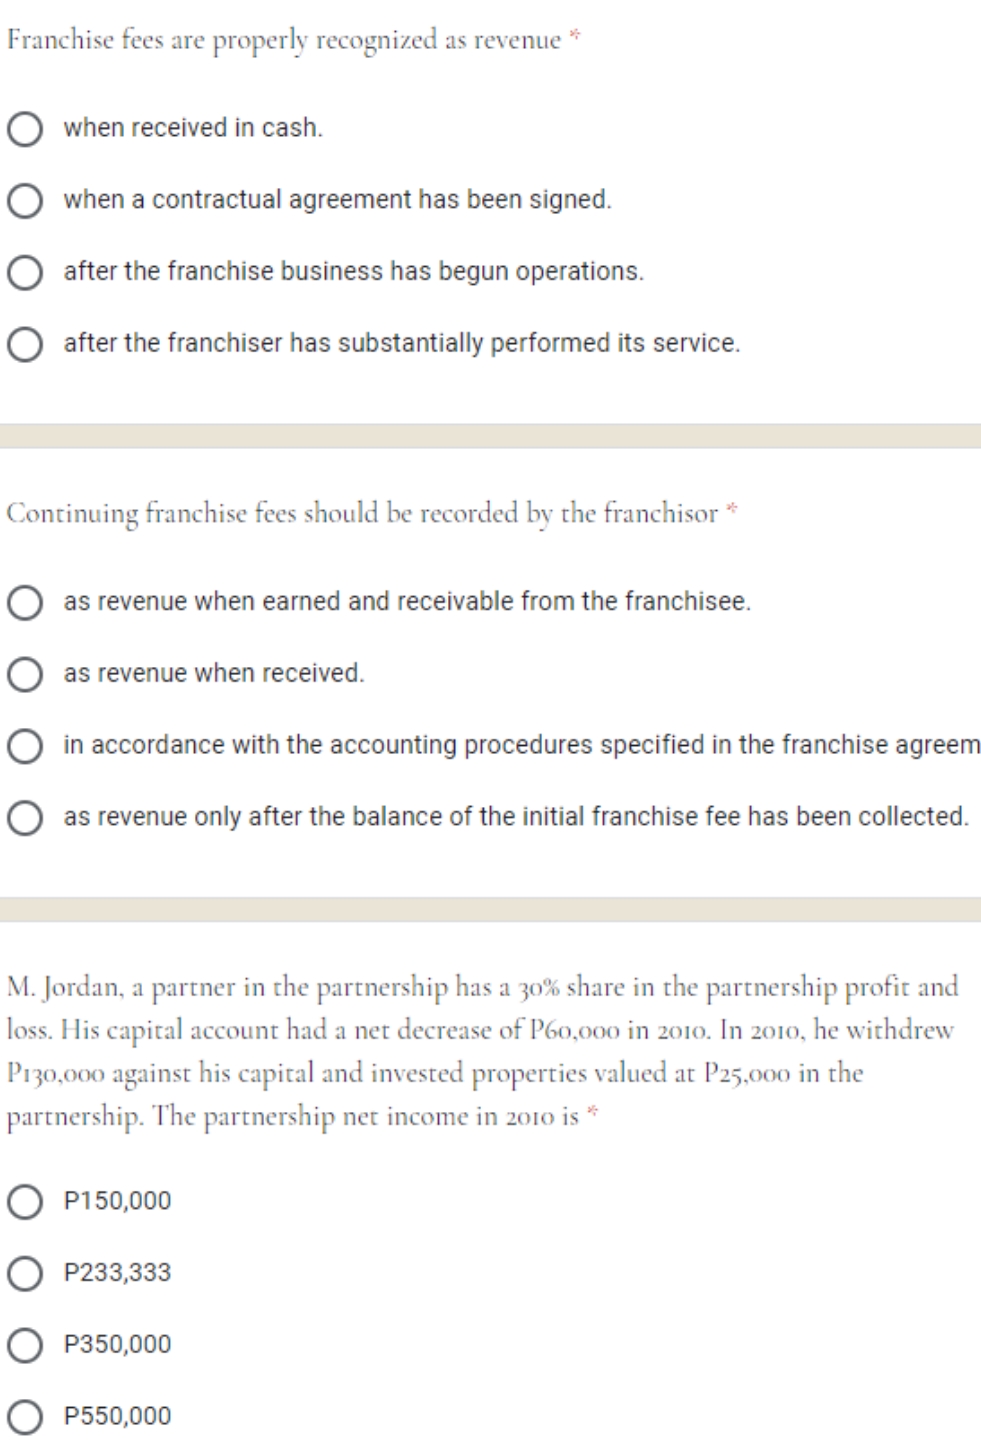Select "when received in cash." option
This screenshot has width=981, height=1453.
pyautogui.click(x=24, y=127)
